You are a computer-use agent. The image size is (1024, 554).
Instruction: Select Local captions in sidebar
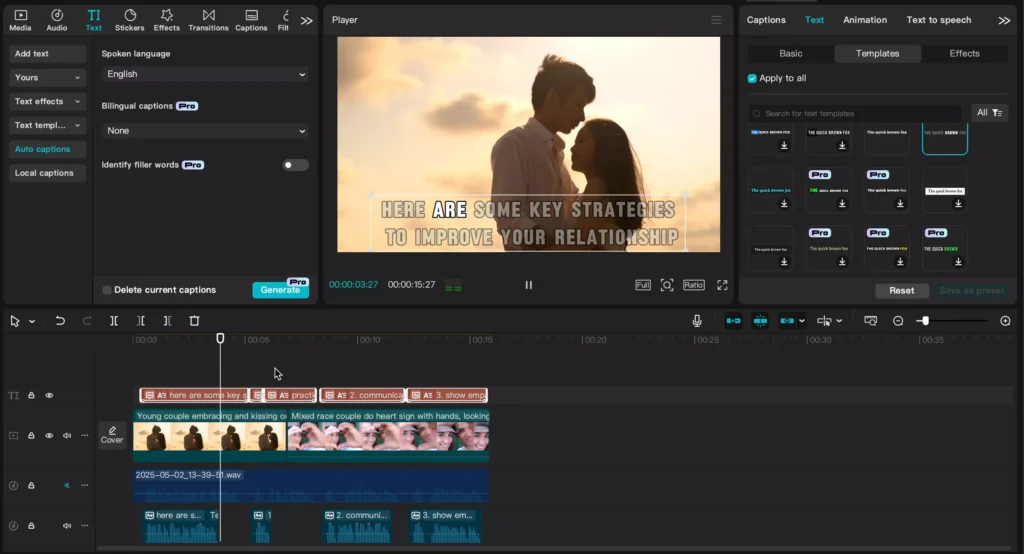point(47,173)
